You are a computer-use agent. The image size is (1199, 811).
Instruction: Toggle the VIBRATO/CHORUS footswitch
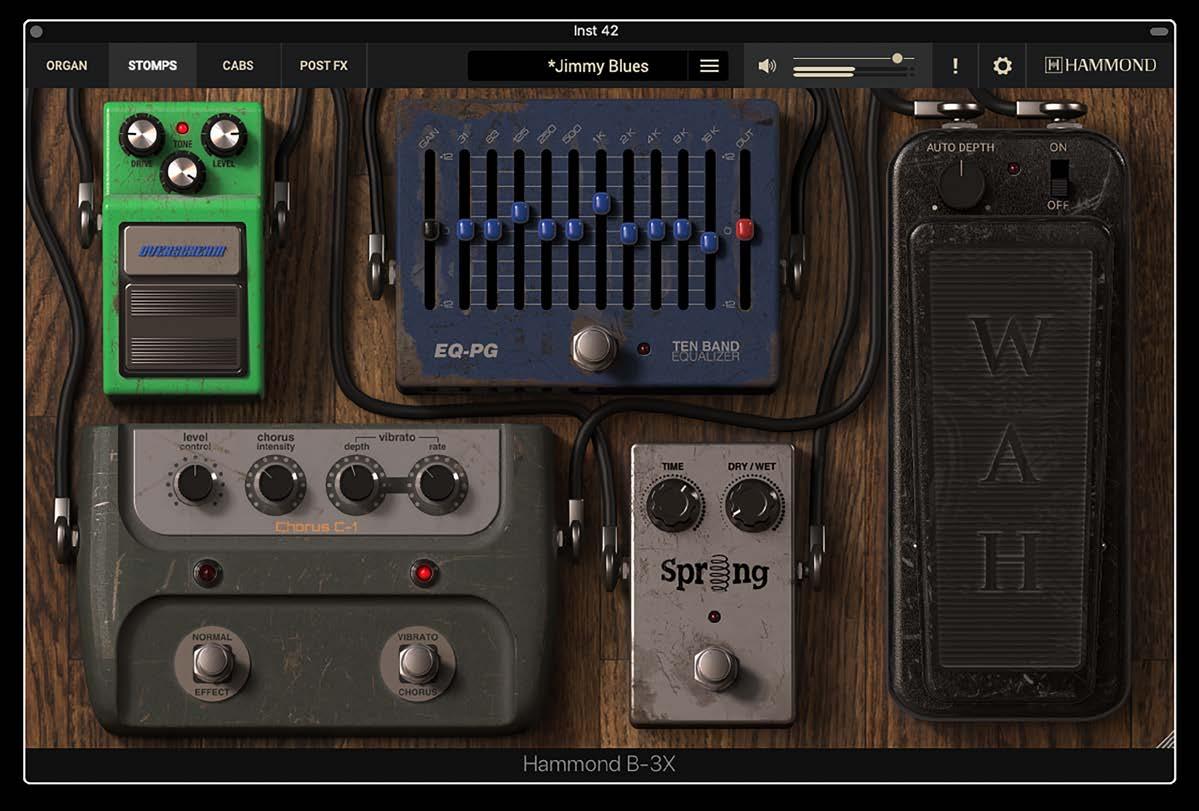(418, 663)
